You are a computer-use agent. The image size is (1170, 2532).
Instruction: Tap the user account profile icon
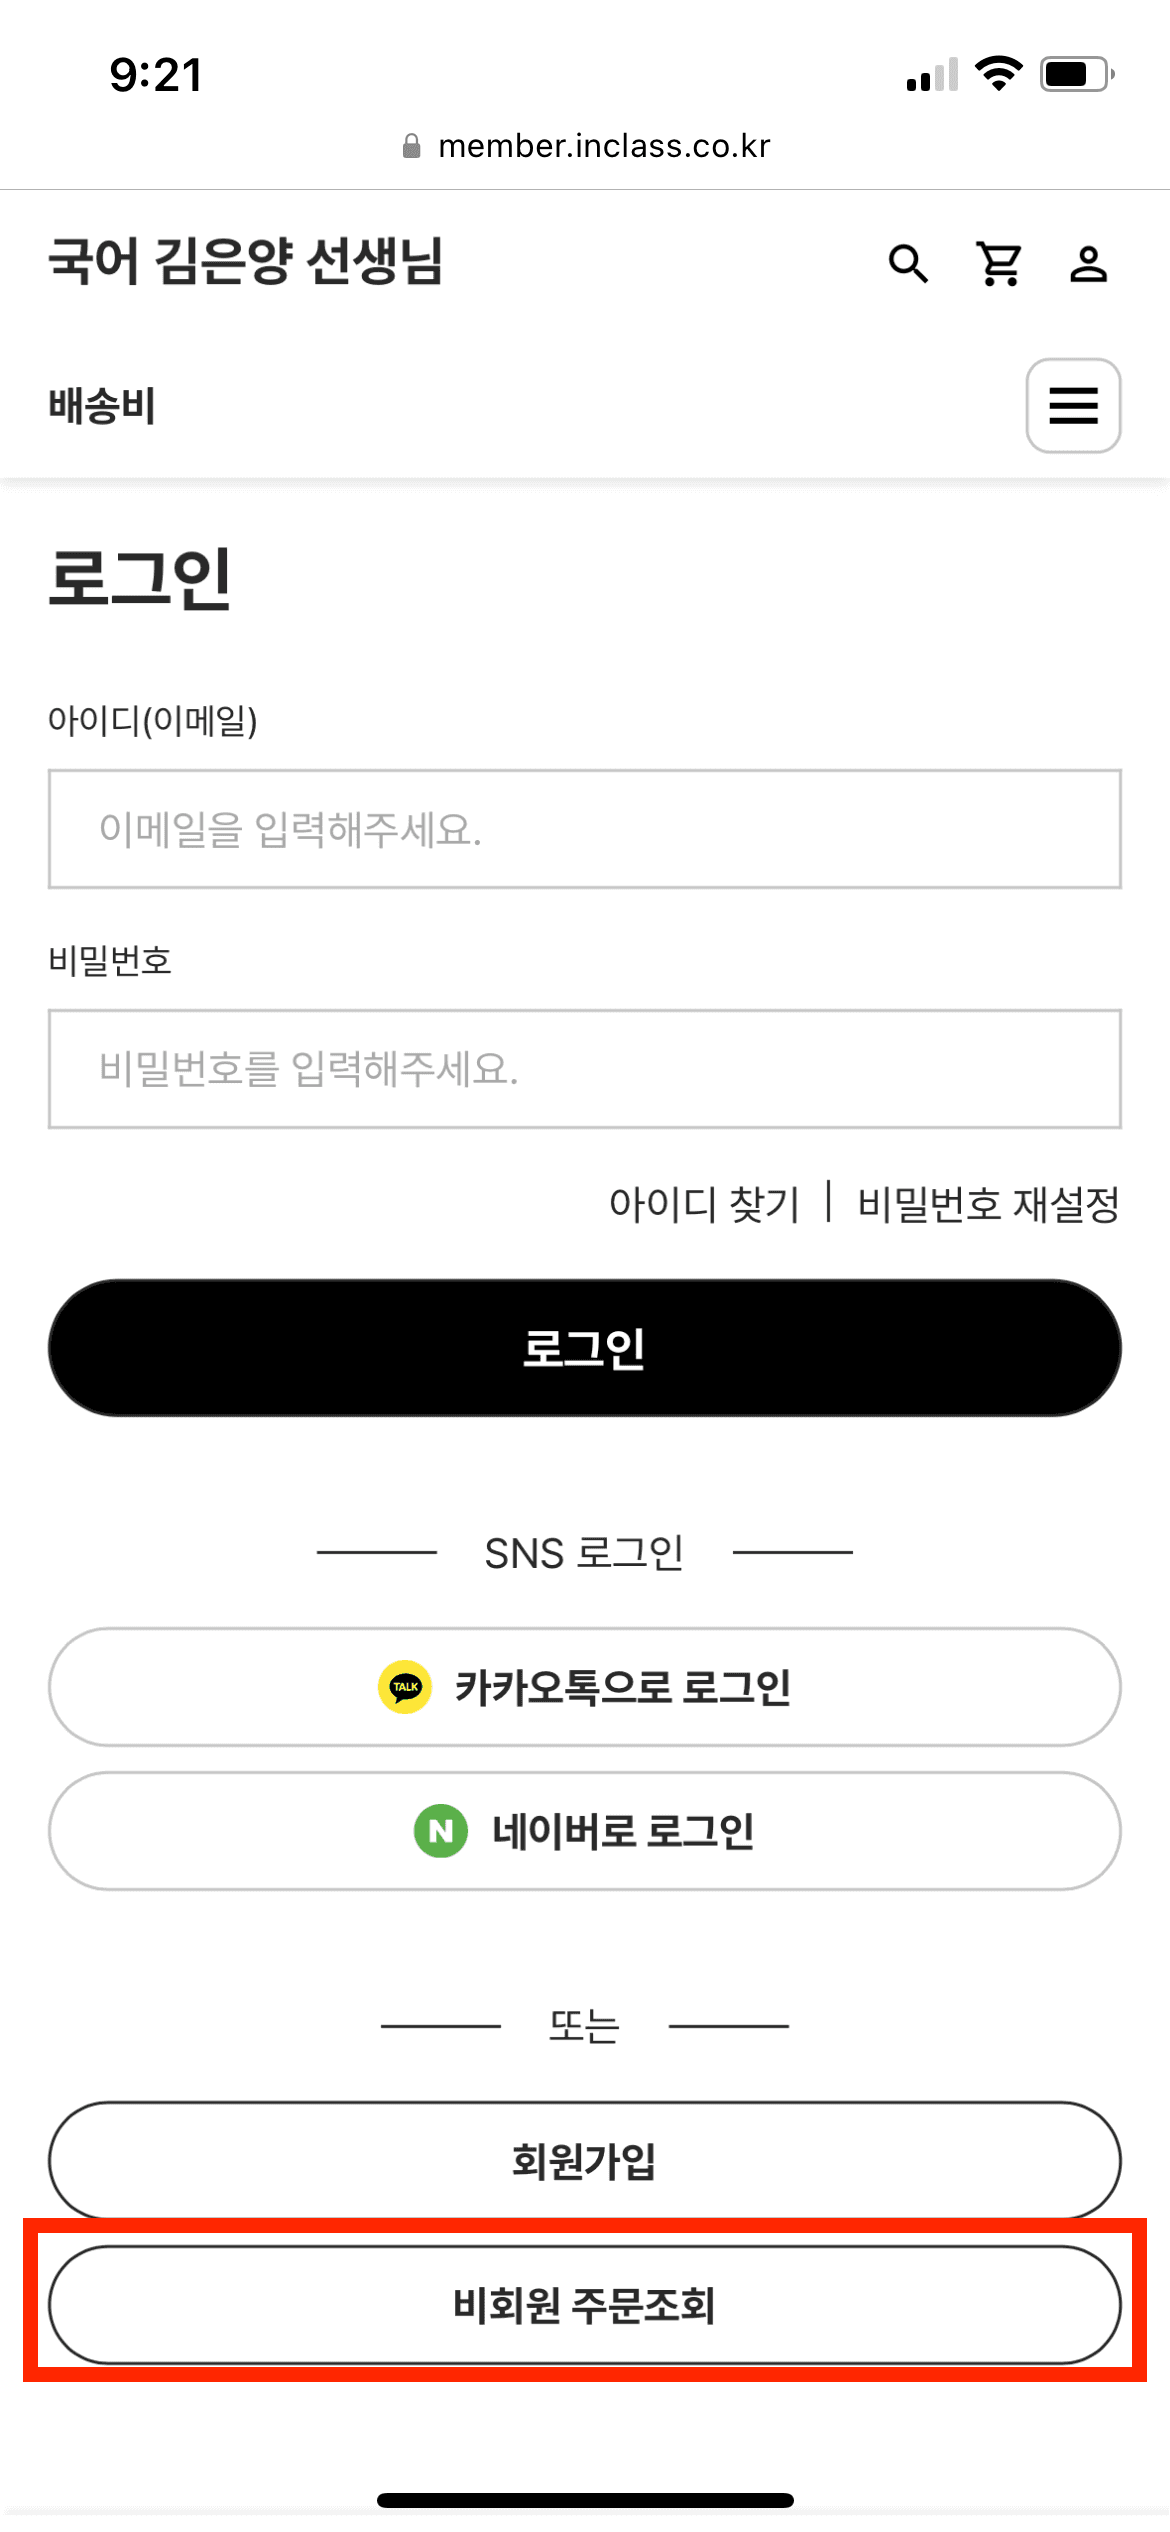(x=1088, y=264)
